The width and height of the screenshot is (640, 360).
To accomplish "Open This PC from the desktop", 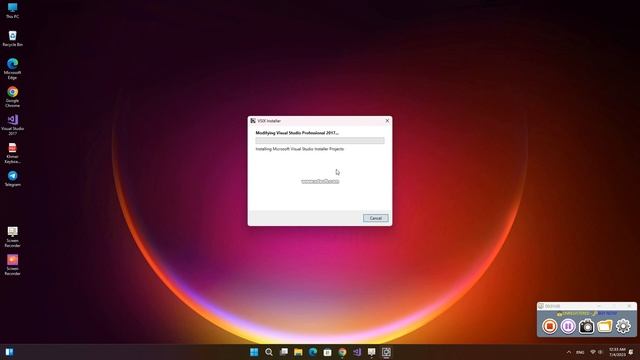I will click(x=12, y=11).
